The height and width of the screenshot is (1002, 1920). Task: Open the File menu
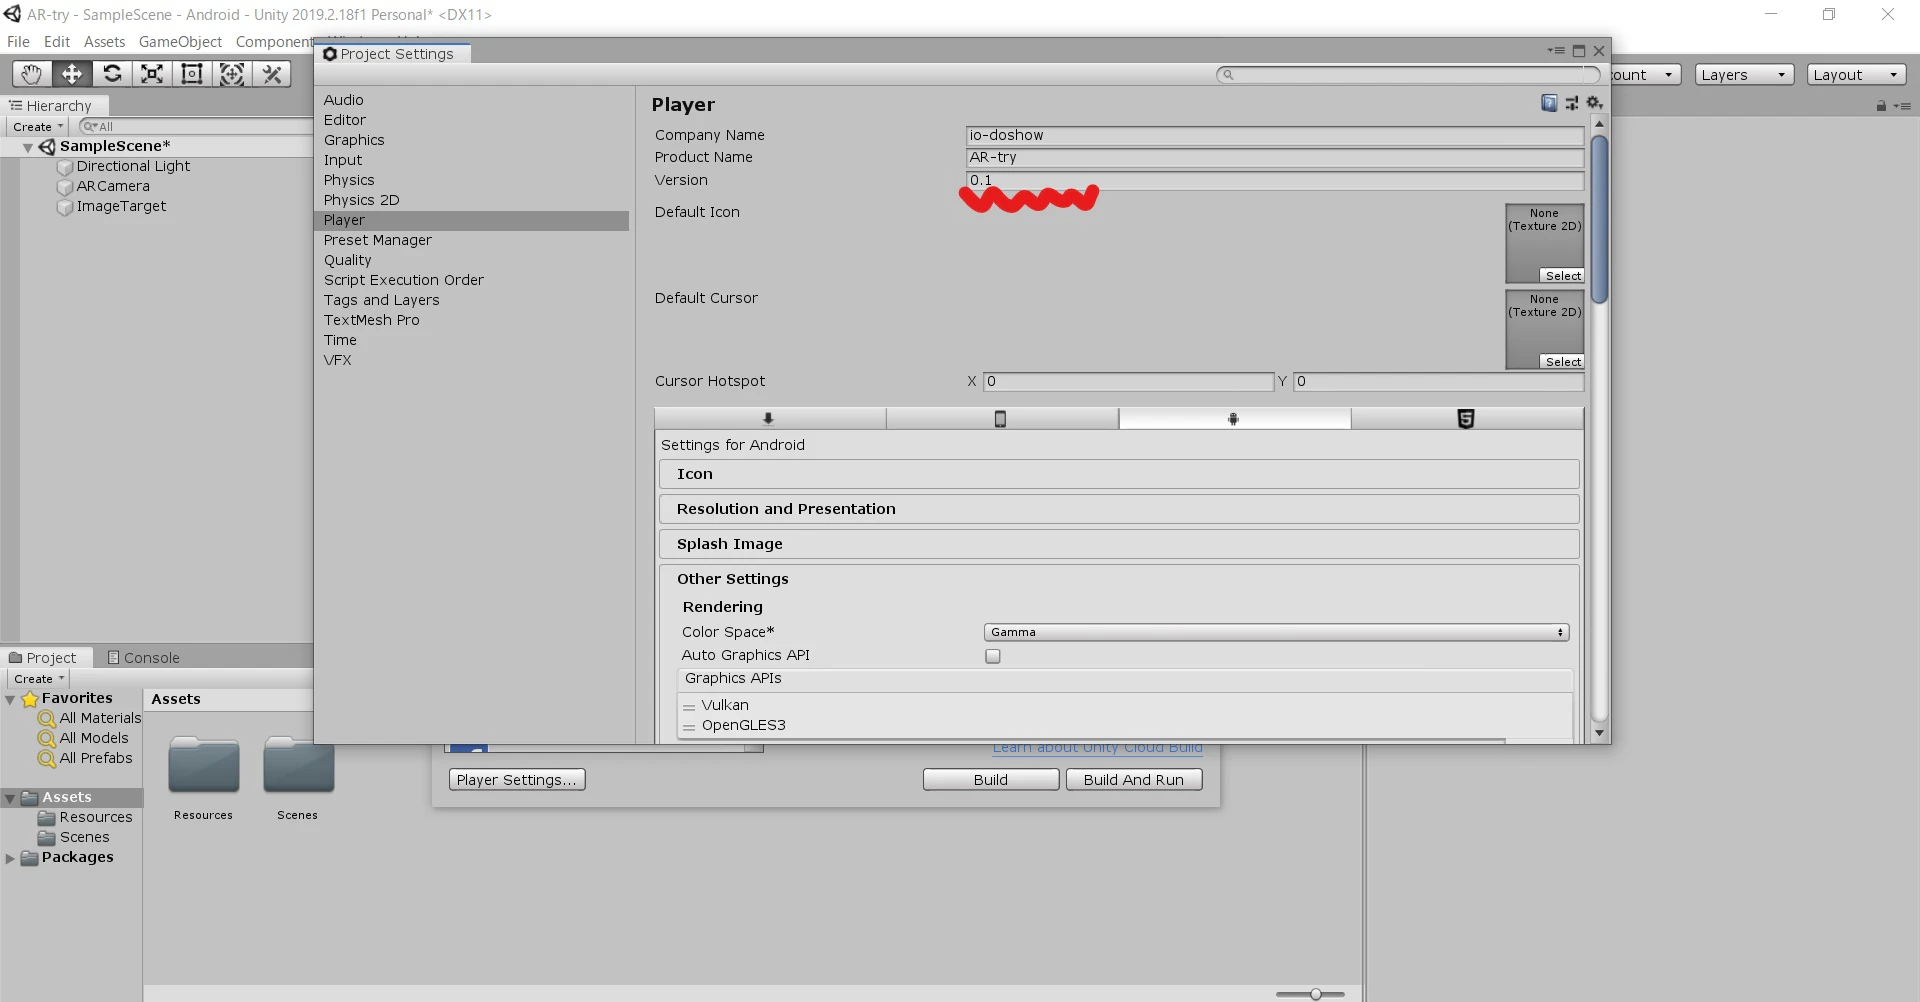[18, 42]
